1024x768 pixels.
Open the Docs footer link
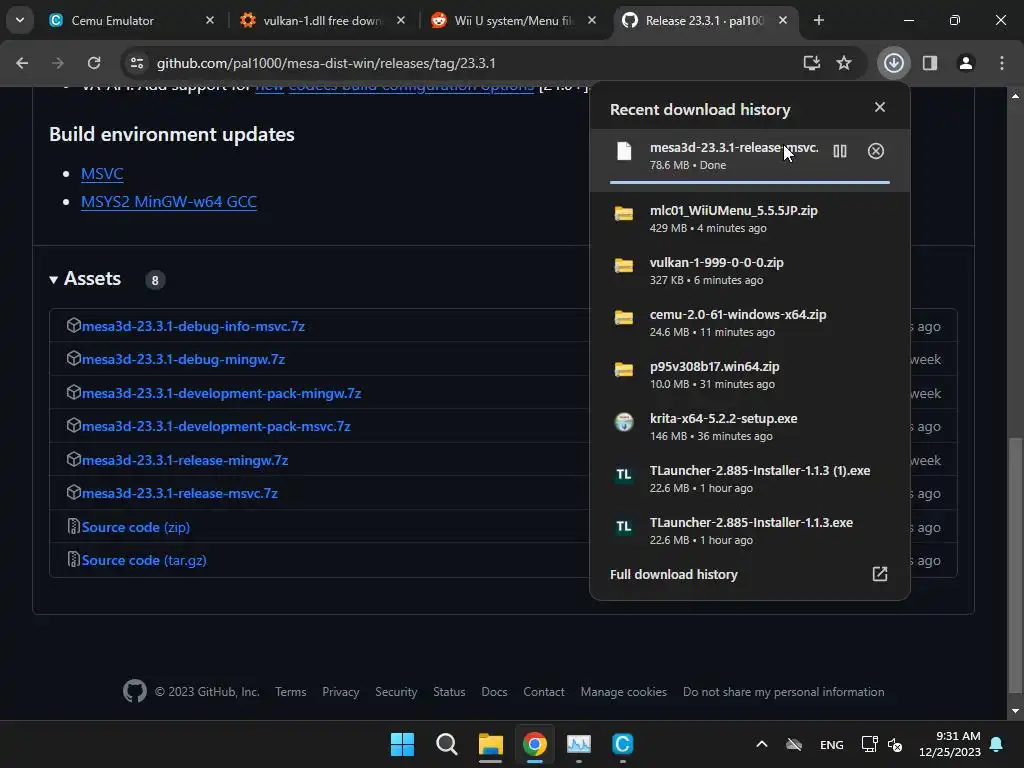tap(494, 692)
